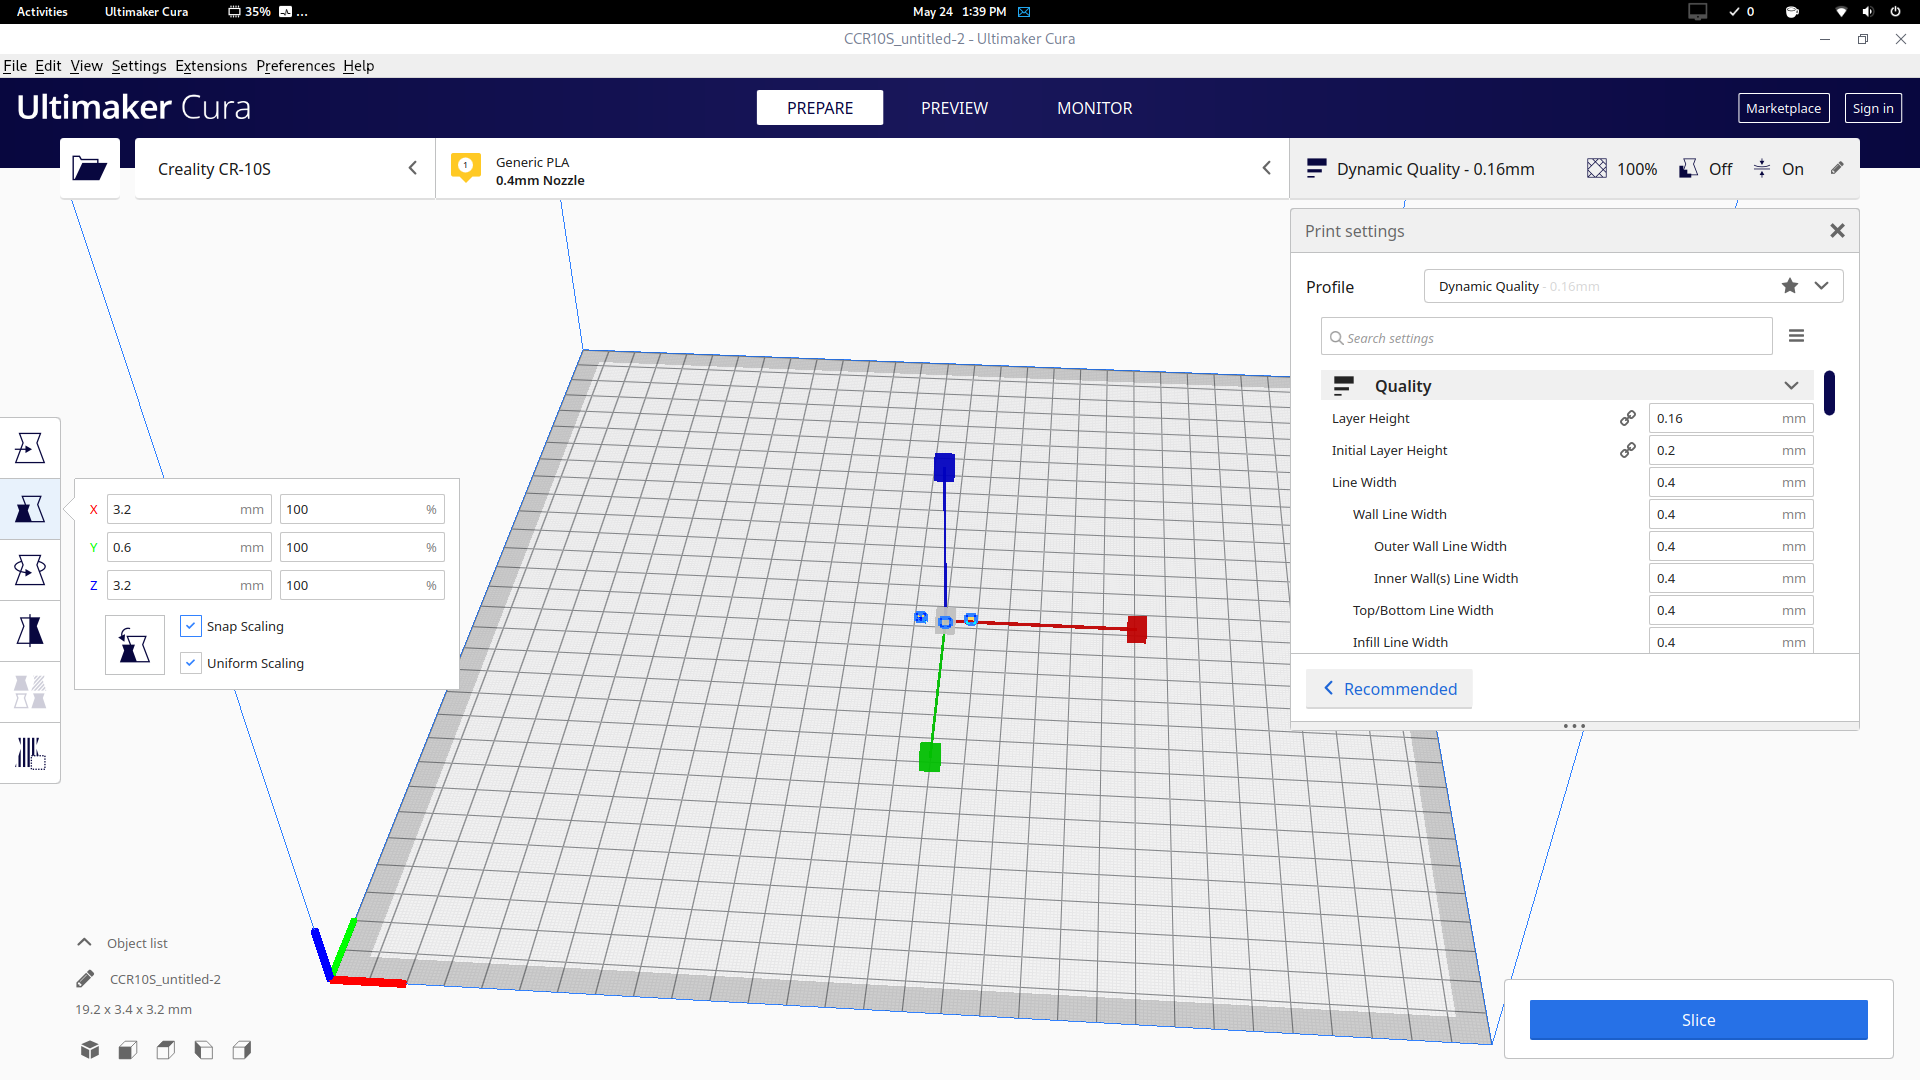The height and width of the screenshot is (1080, 1920).
Task: Click the support Off icon
Action: click(1688, 168)
